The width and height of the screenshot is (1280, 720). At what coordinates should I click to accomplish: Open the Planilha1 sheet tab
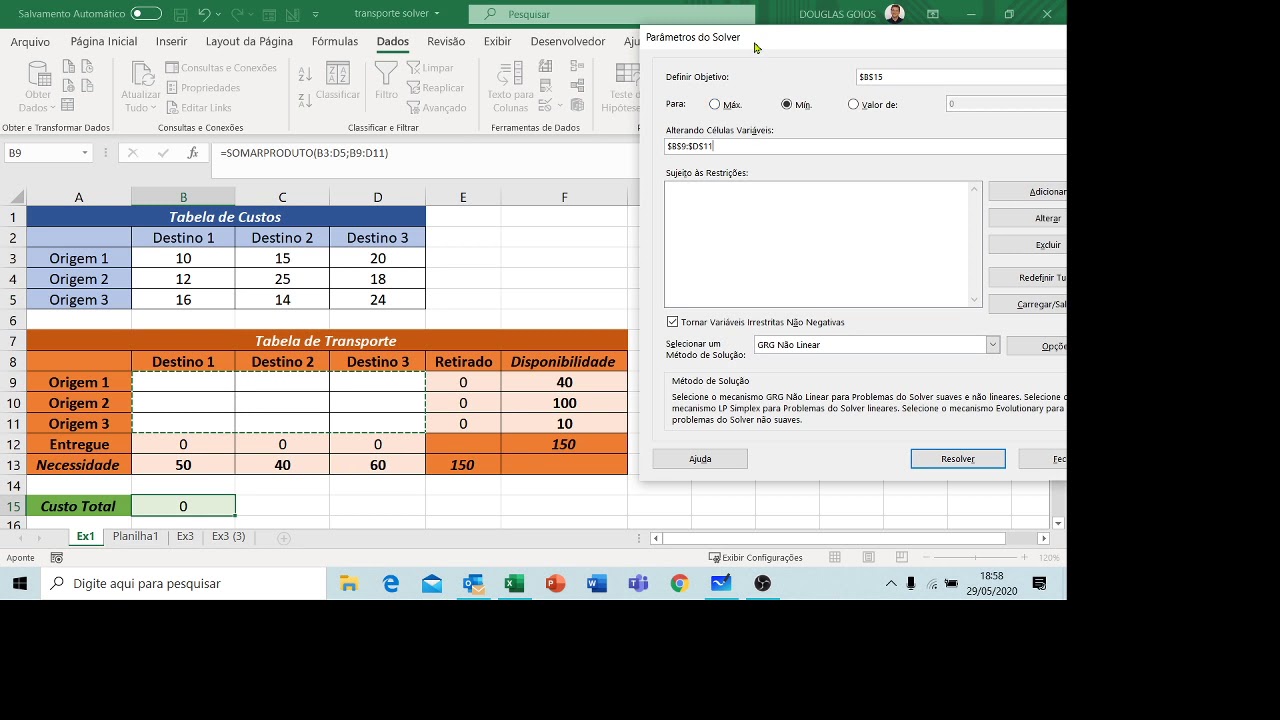click(135, 537)
